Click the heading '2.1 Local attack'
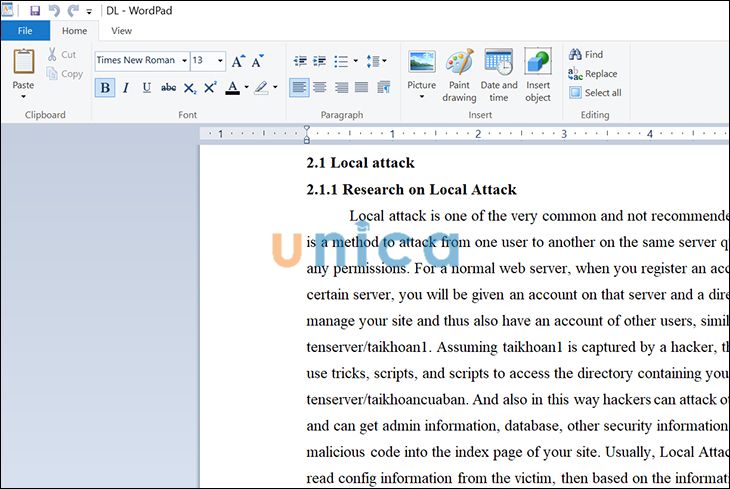The image size is (730, 489). pyautogui.click(x=360, y=163)
